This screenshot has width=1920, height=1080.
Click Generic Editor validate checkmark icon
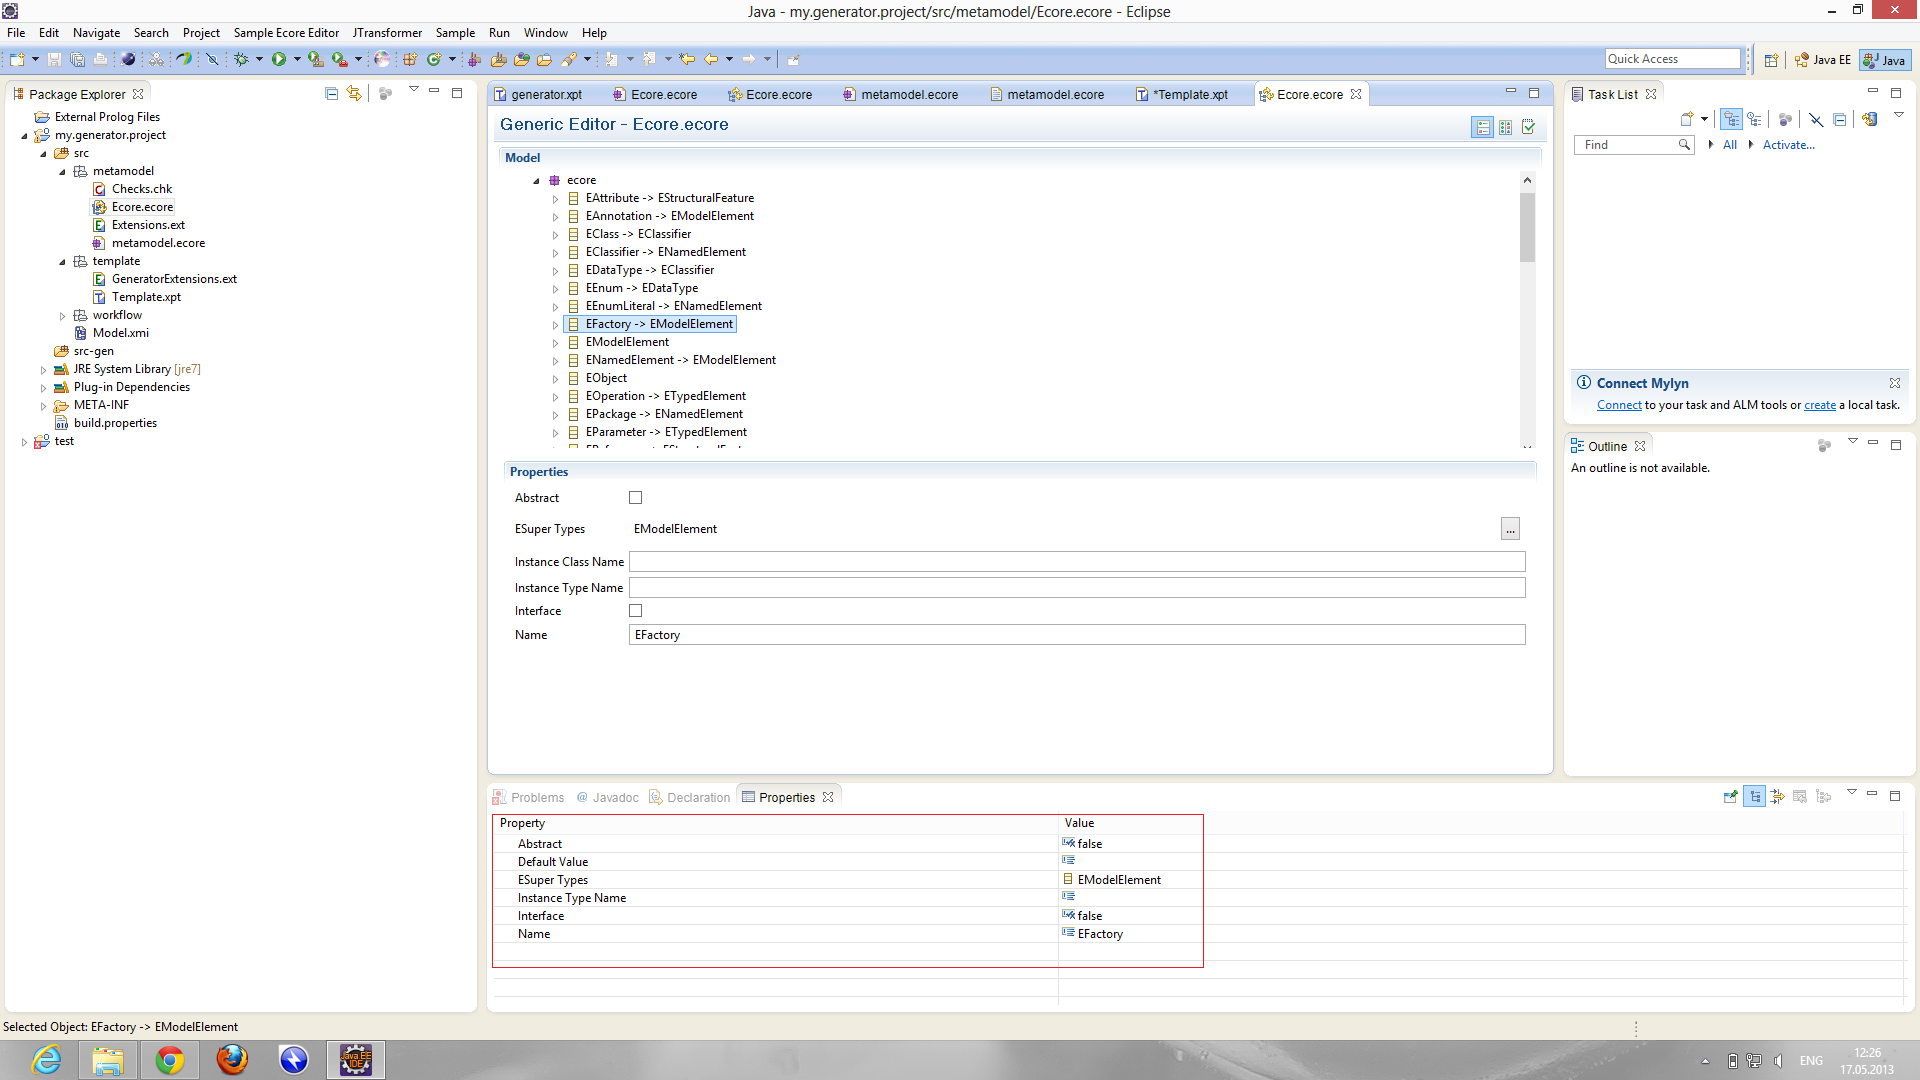point(1528,127)
